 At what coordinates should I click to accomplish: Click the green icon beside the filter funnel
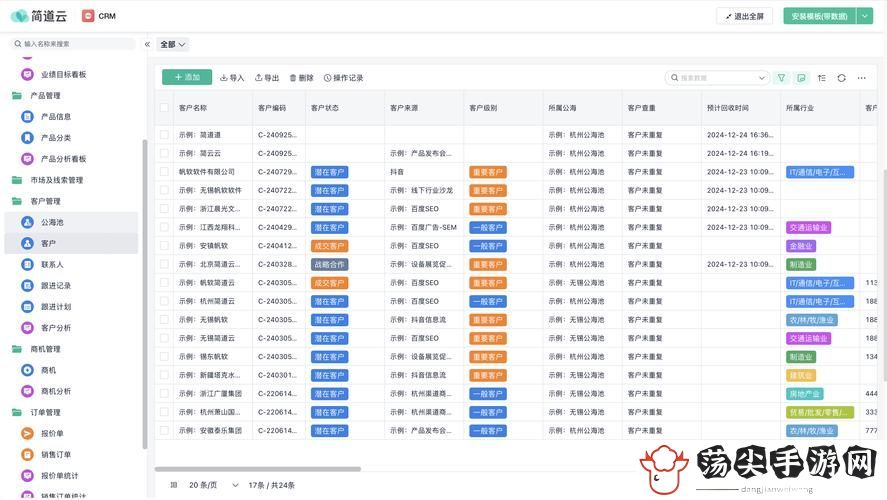(x=801, y=78)
